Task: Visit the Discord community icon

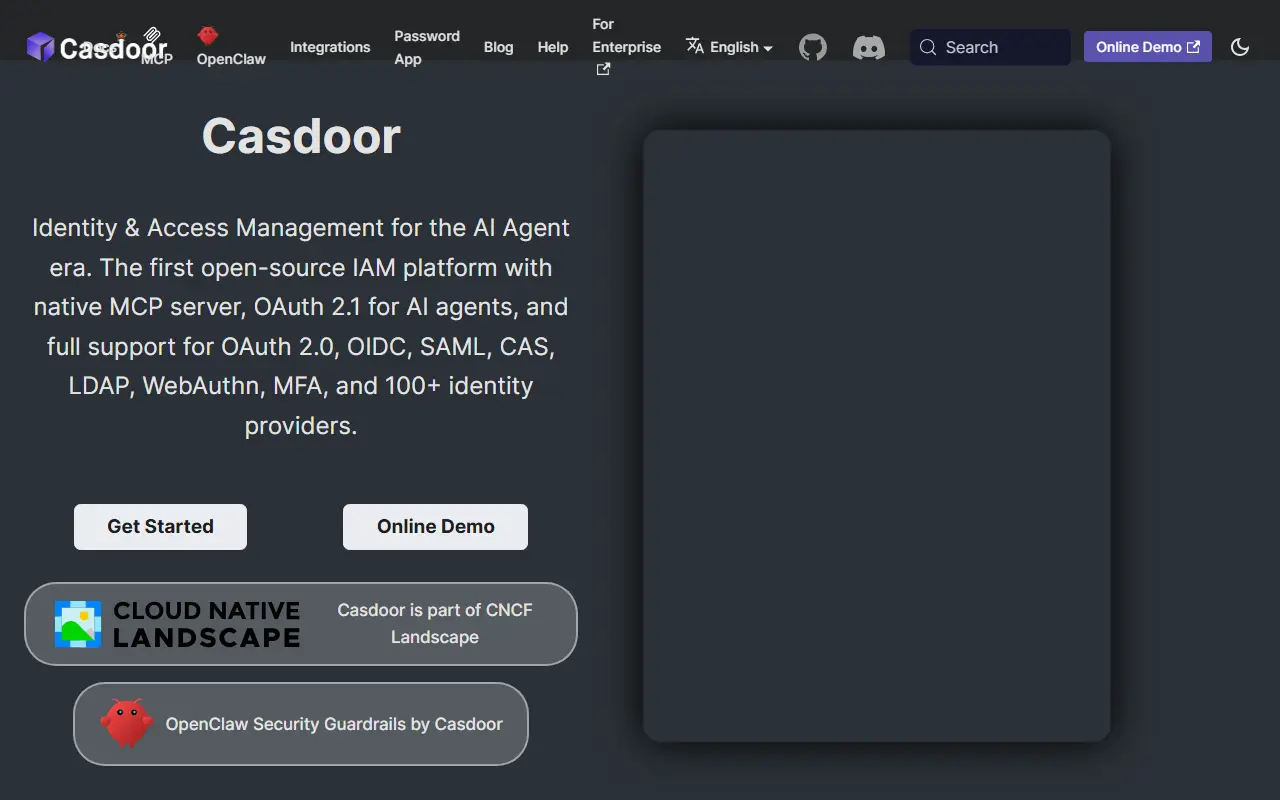Action: pos(869,47)
